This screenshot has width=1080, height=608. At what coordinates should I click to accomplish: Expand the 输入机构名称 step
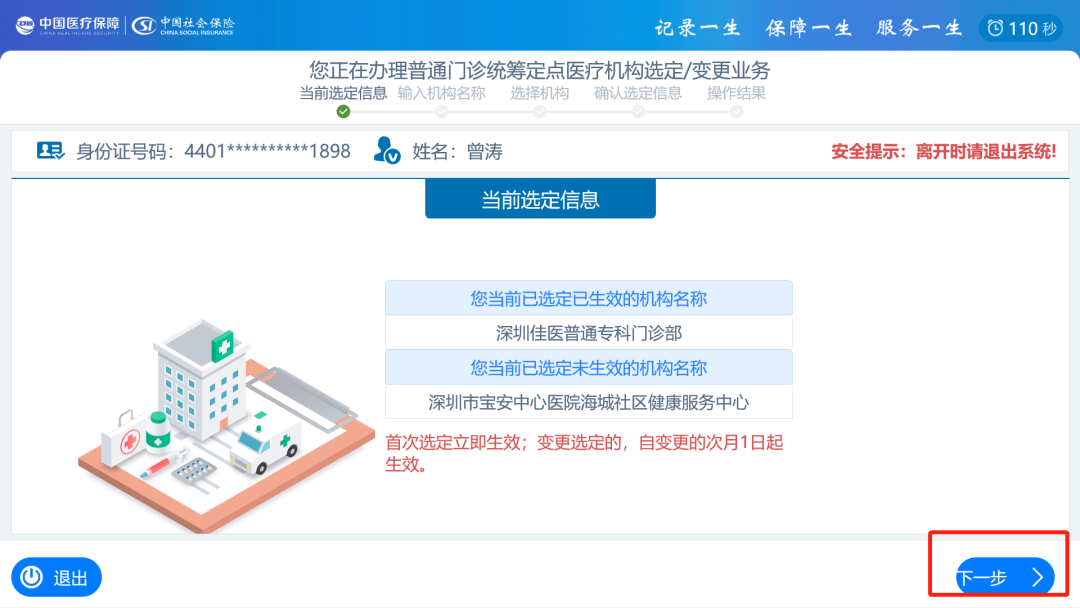tap(440, 93)
